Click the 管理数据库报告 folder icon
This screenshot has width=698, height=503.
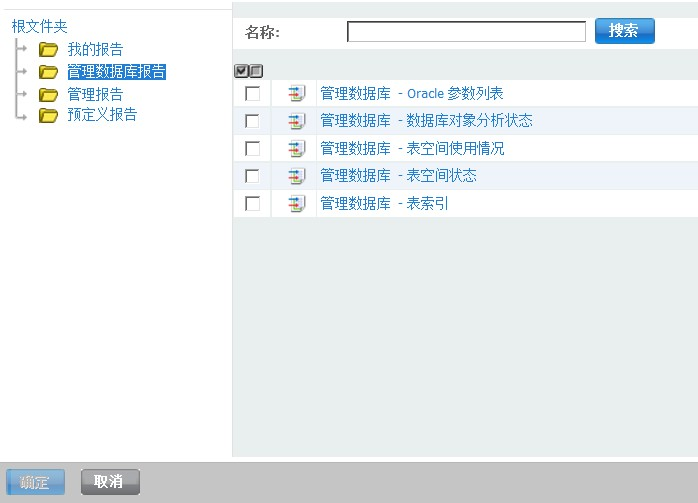(x=48, y=72)
